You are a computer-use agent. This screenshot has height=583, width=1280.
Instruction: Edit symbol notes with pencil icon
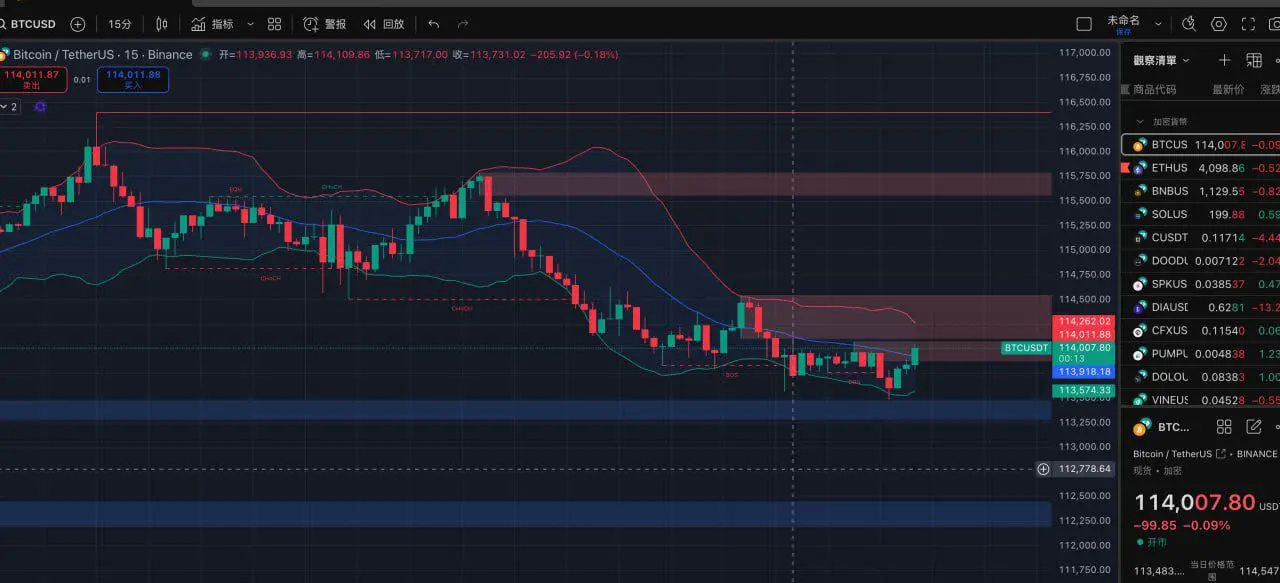(1254, 427)
